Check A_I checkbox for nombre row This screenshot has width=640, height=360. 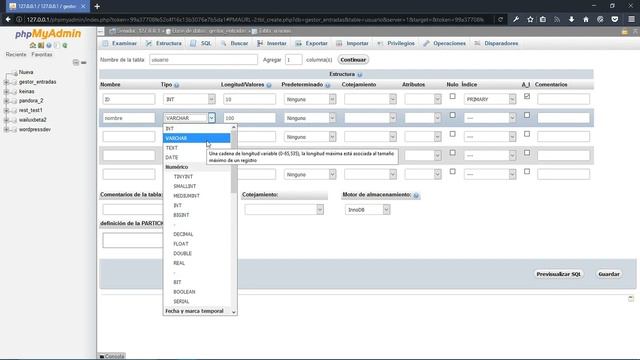[527, 115]
